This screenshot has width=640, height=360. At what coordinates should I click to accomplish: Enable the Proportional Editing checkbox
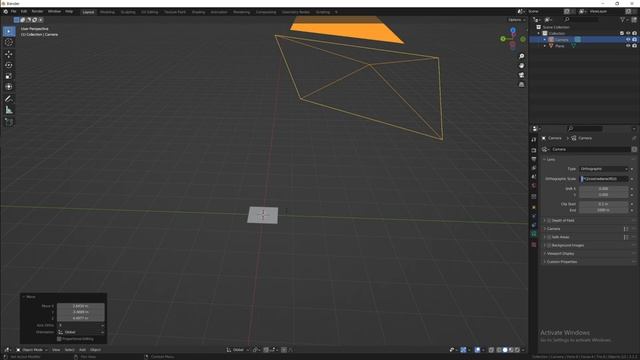[x=59, y=339]
